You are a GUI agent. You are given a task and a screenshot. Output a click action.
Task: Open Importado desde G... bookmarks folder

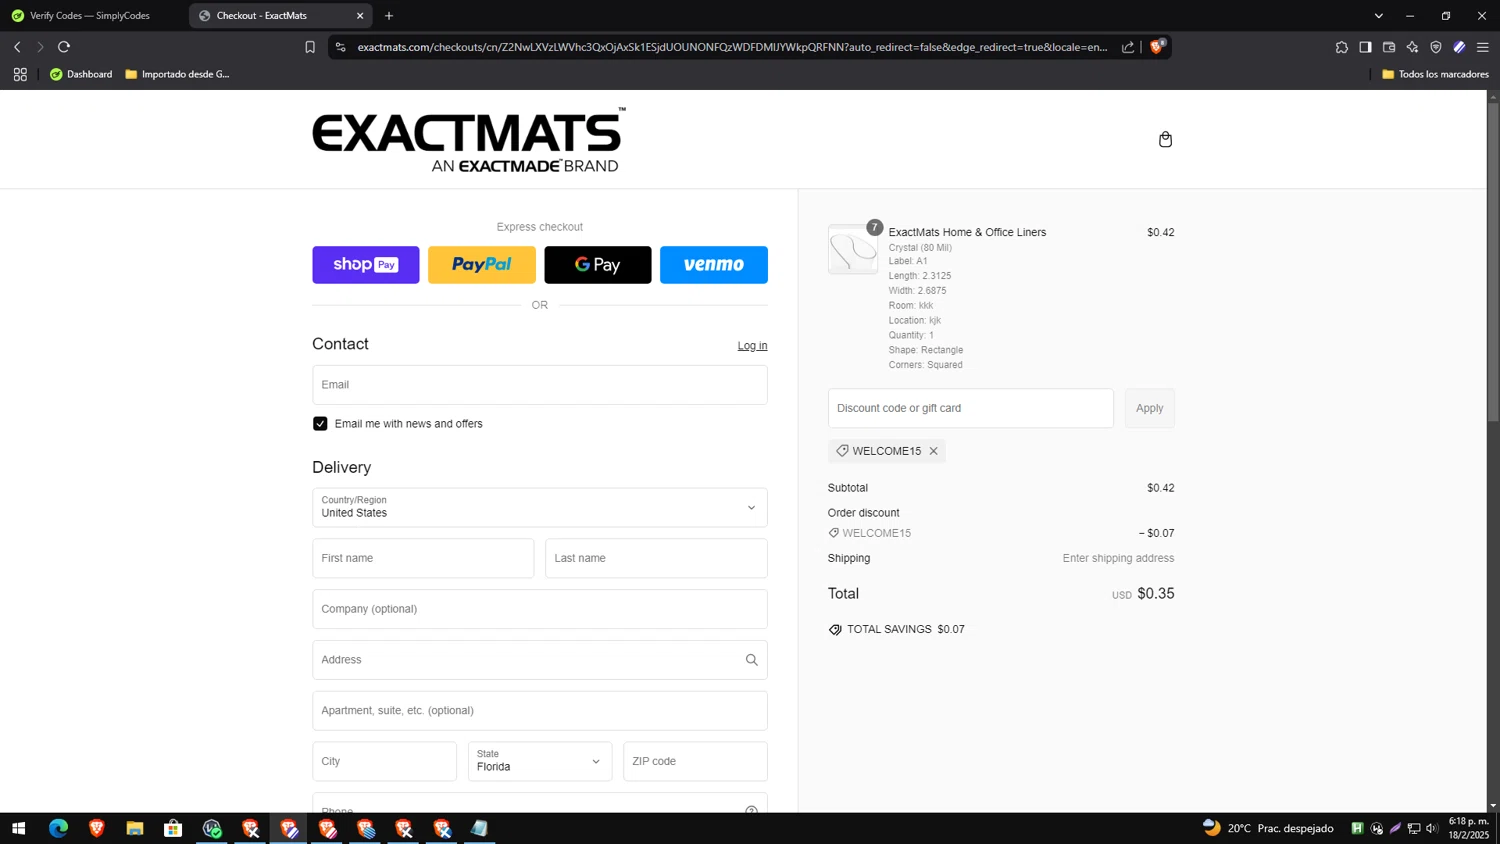[x=177, y=74]
